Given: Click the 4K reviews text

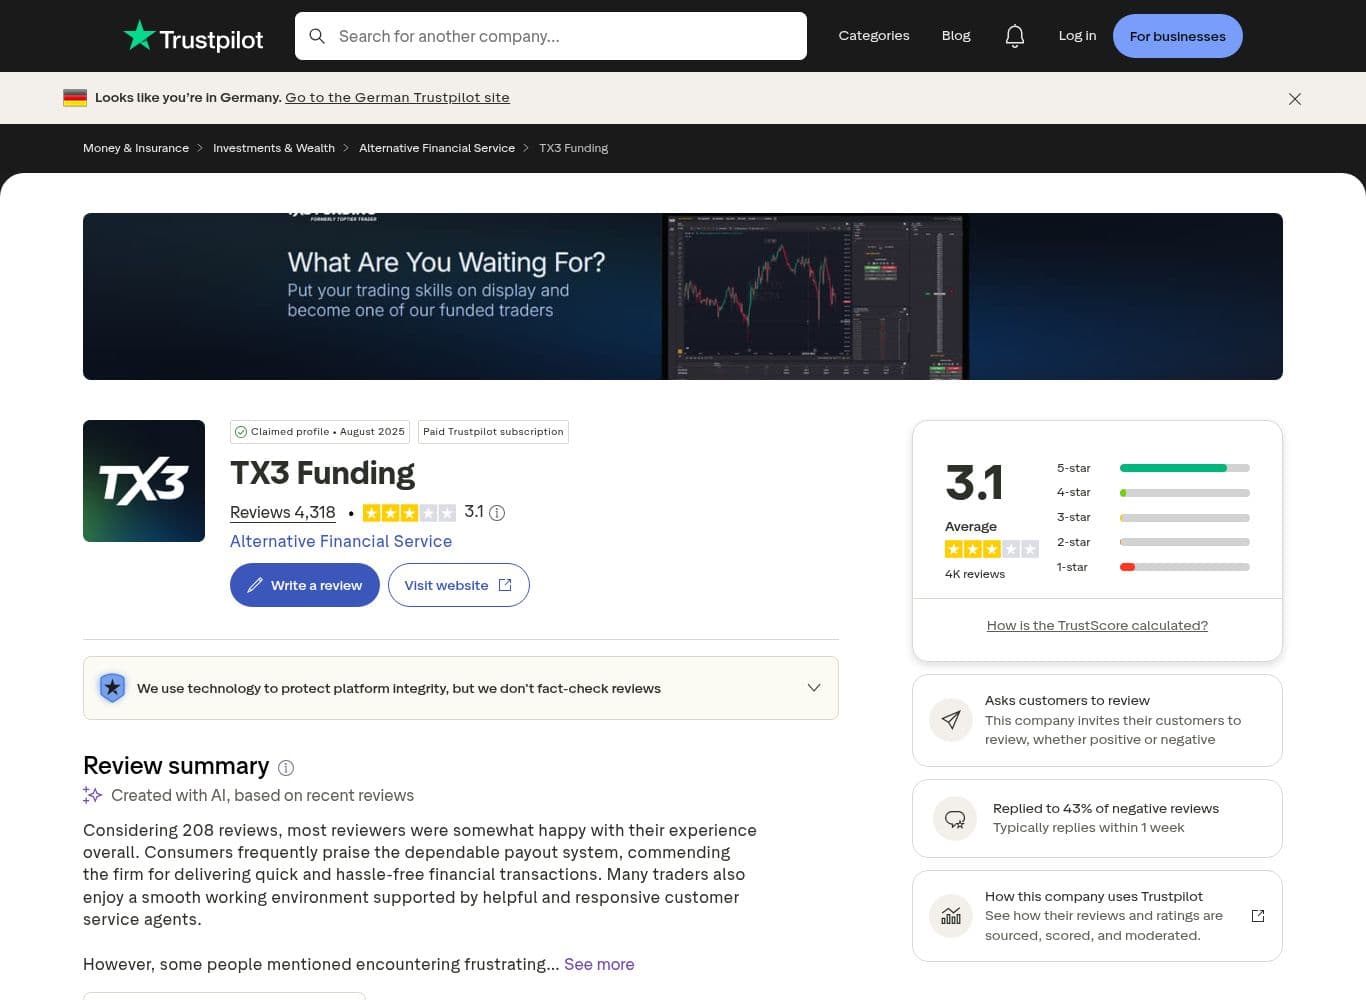Looking at the screenshot, I should click(x=975, y=574).
